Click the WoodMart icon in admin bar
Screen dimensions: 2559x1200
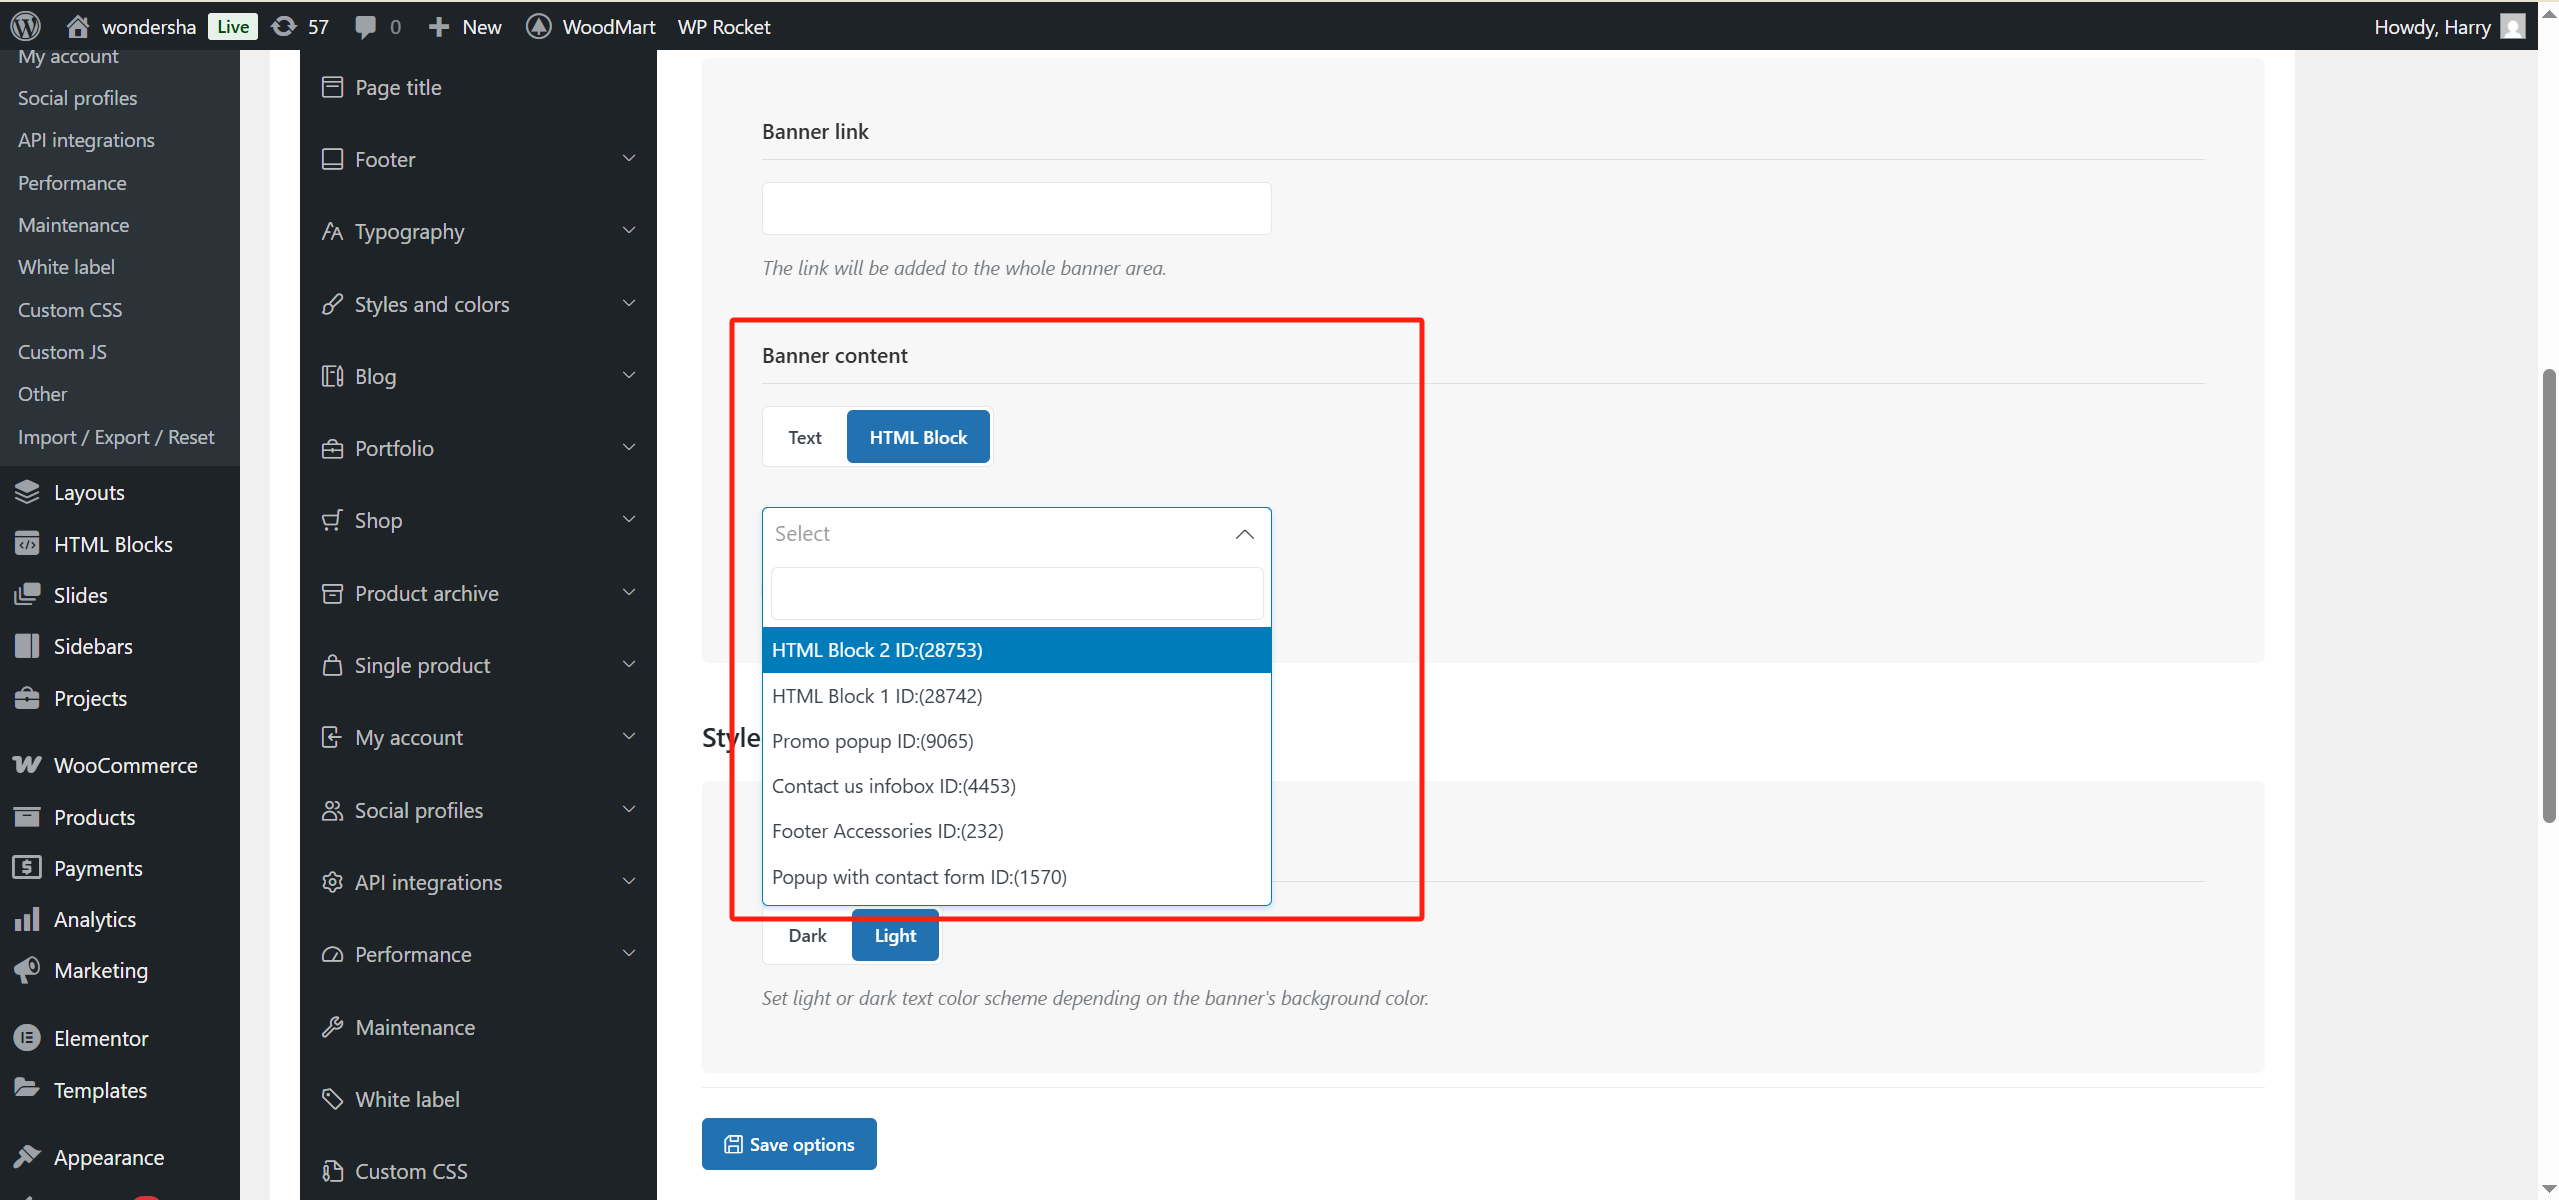(538, 26)
